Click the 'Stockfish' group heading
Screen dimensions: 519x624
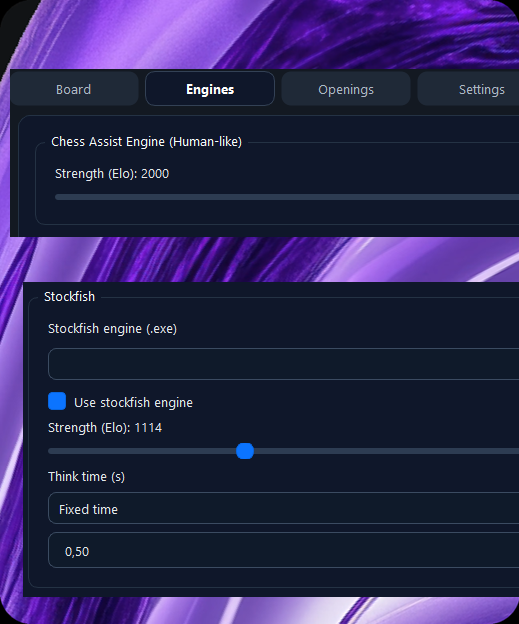coord(70,296)
